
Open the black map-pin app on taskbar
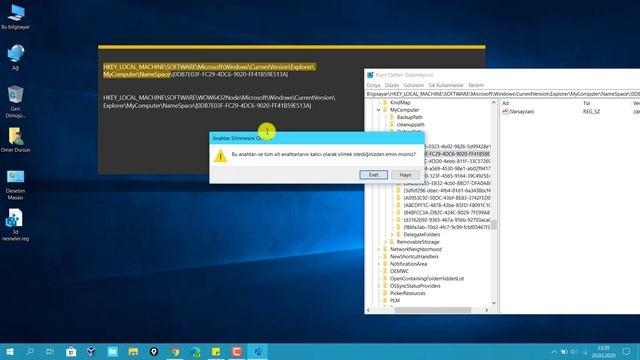tap(154, 351)
